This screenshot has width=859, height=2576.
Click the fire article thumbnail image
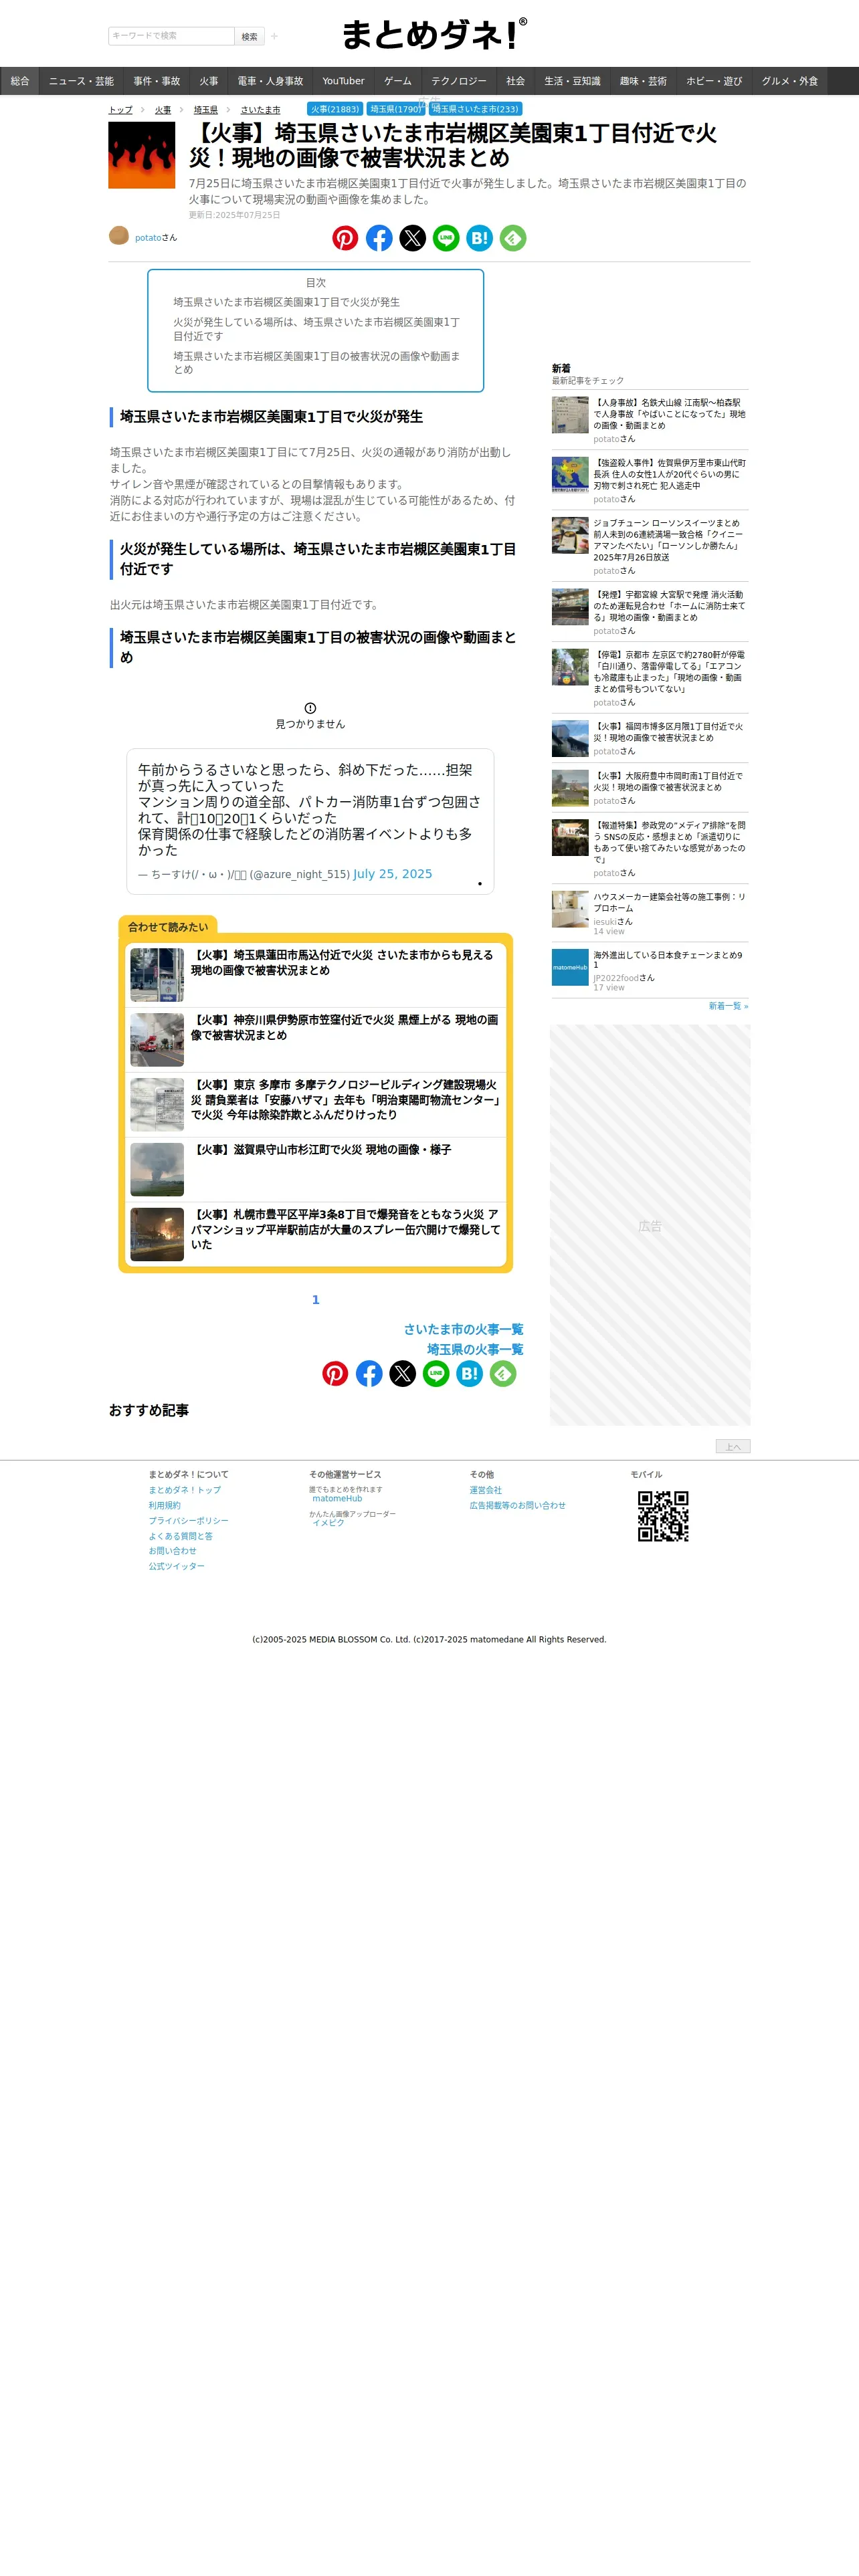(x=142, y=155)
